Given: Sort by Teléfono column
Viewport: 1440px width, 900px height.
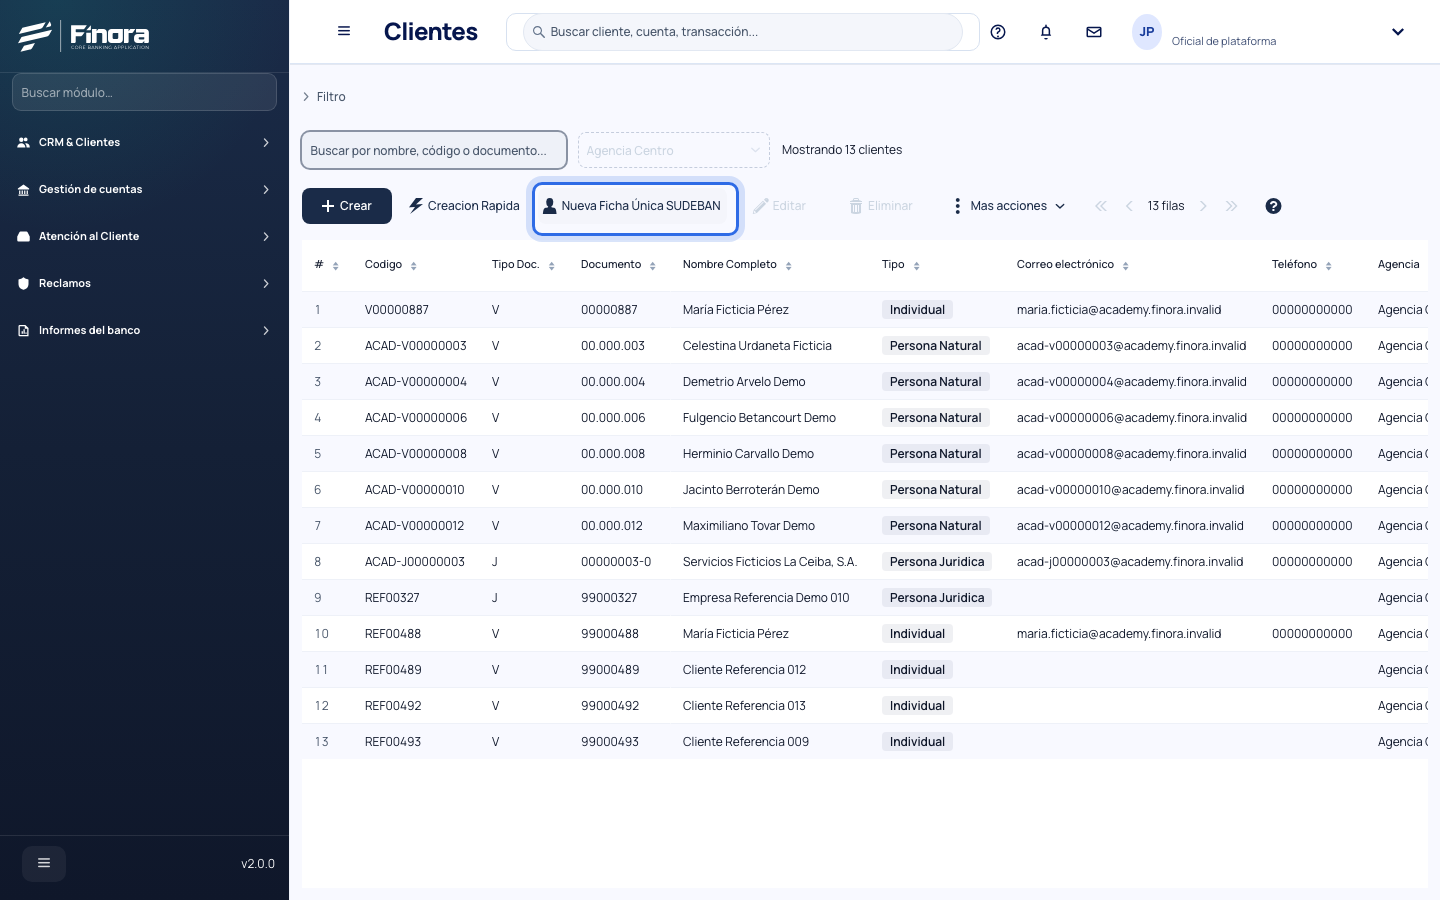Looking at the screenshot, I should pyautogui.click(x=1328, y=266).
